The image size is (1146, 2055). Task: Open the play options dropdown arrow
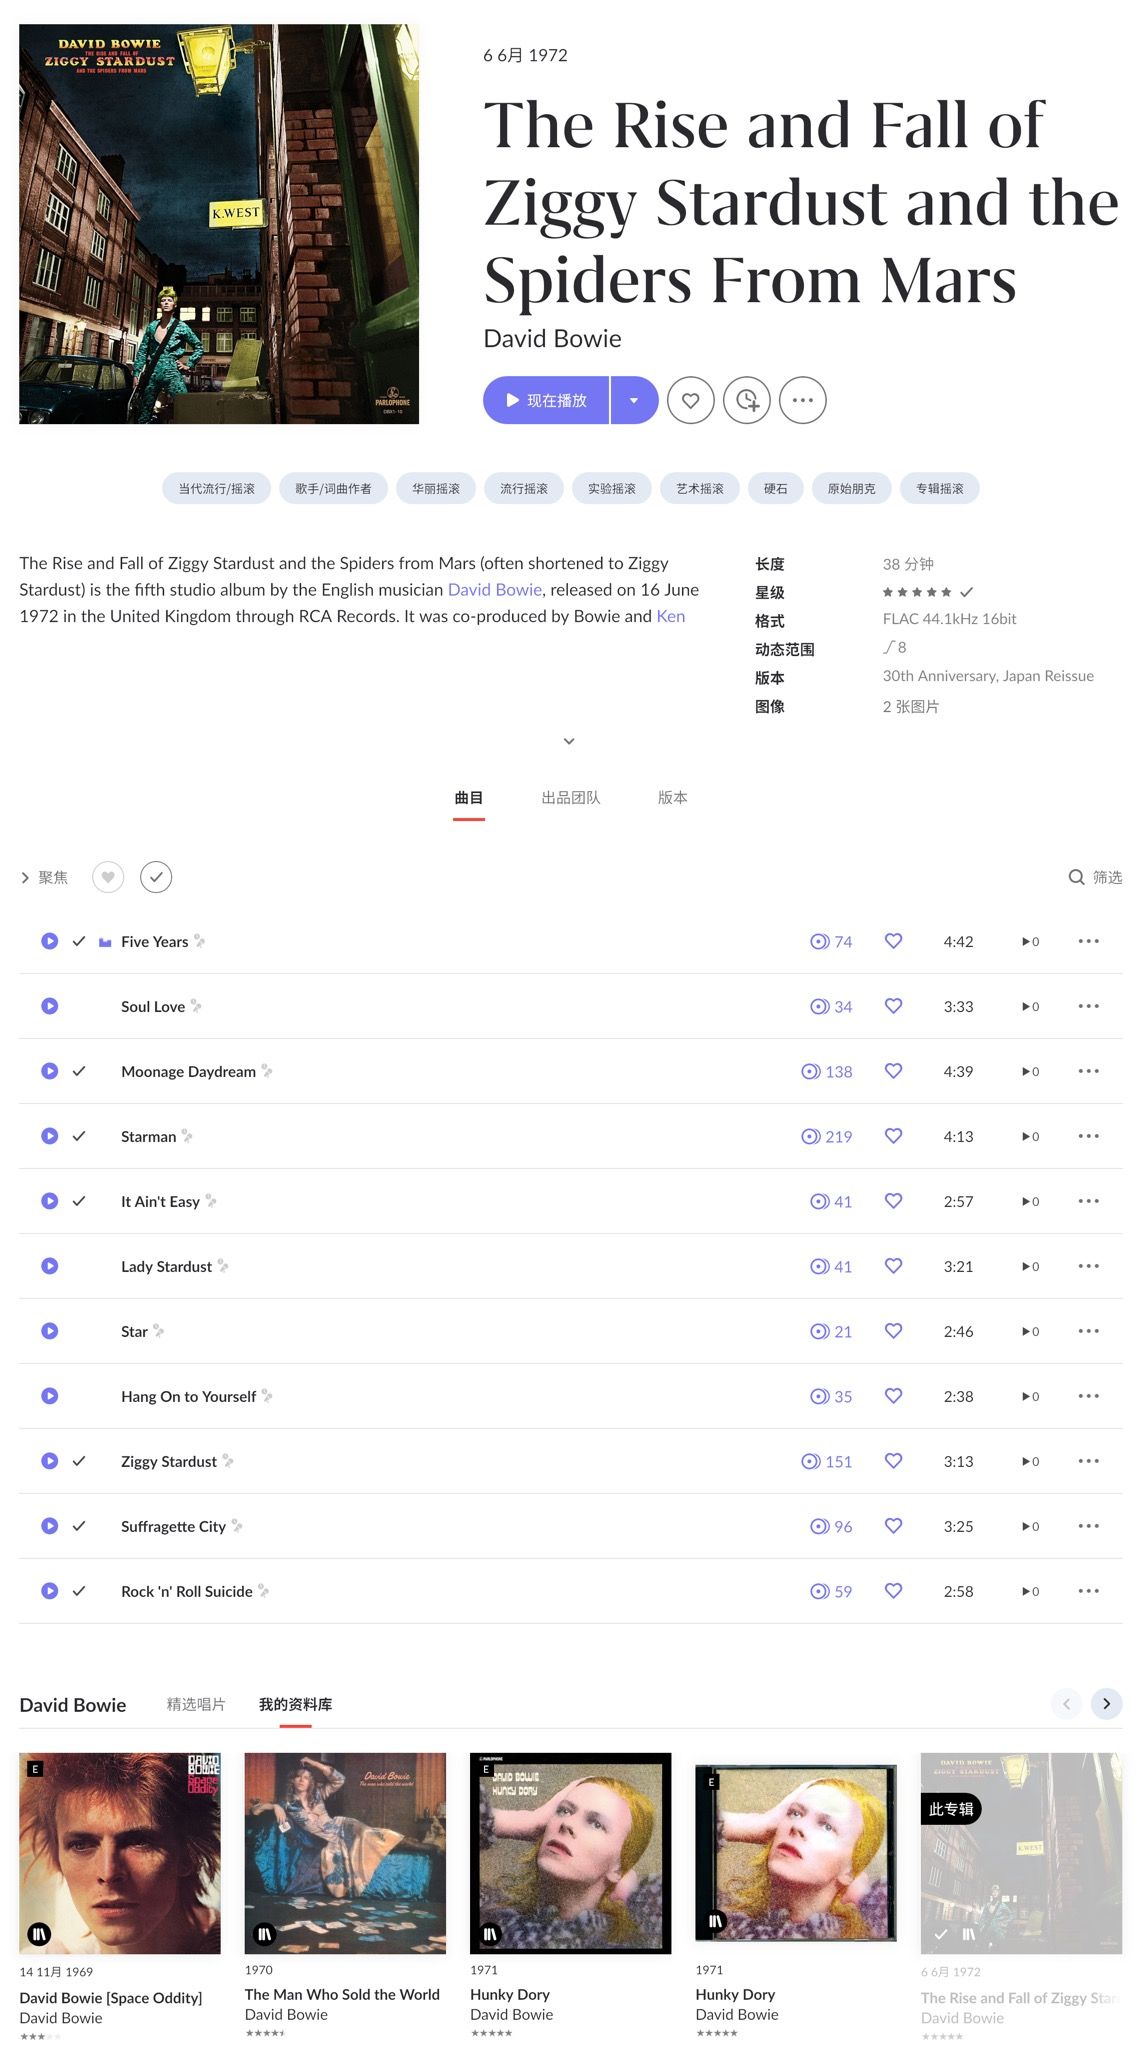pyautogui.click(x=634, y=400)
